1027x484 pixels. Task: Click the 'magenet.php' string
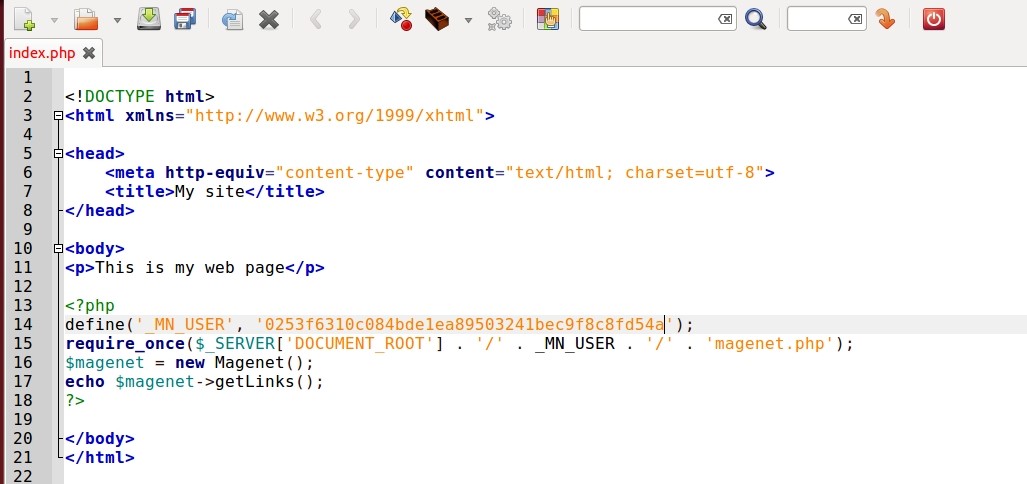point(770,344)
